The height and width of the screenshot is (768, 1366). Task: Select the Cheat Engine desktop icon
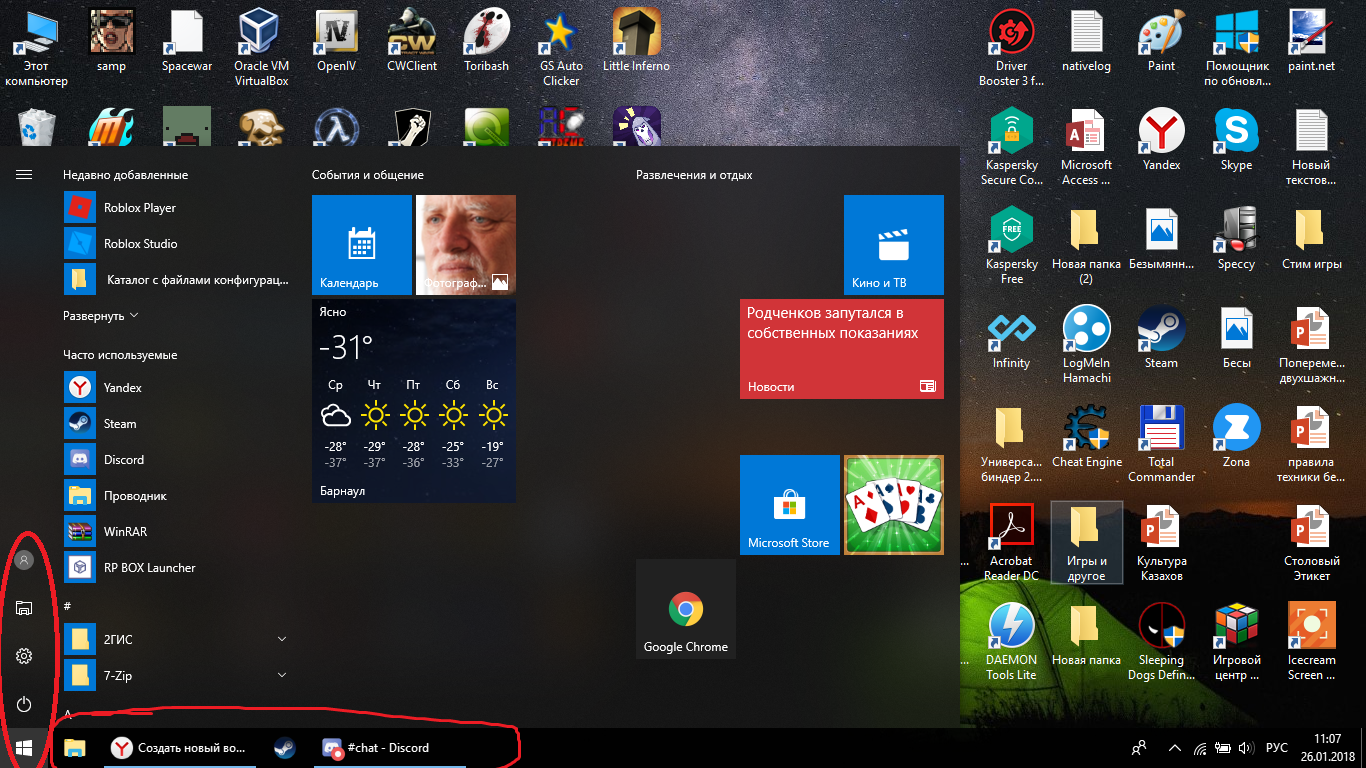pos(1087,437)
